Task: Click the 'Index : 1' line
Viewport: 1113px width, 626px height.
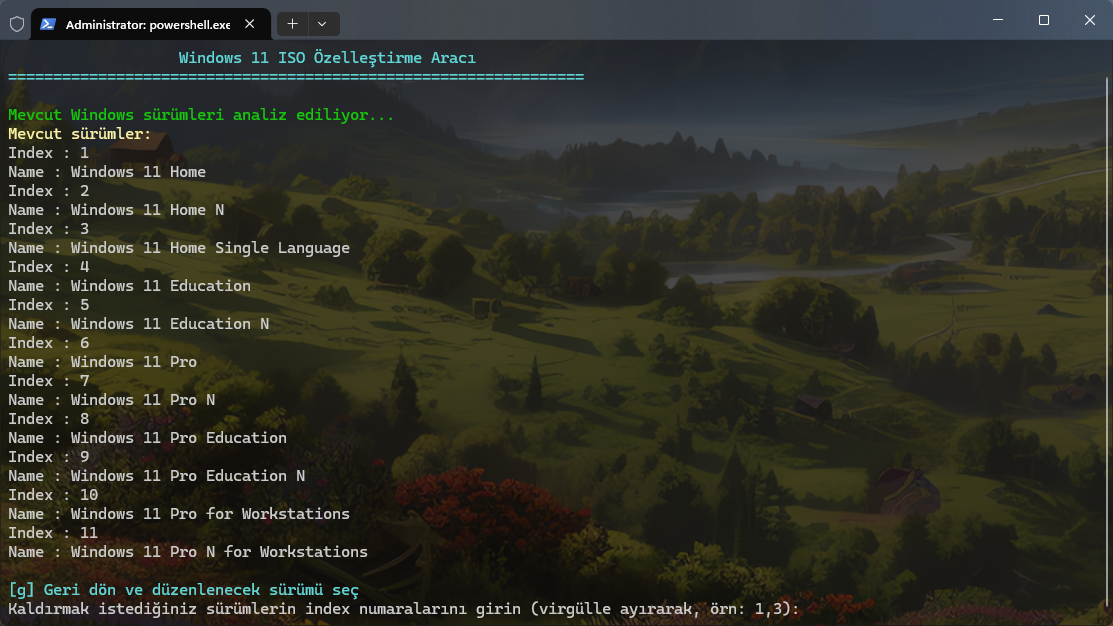Action: tap(48, 153)
